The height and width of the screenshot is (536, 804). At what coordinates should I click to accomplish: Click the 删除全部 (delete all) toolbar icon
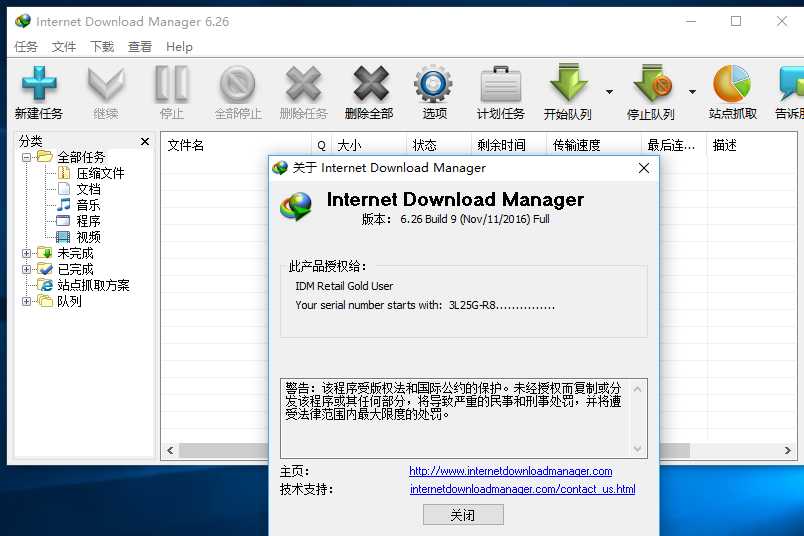(370, 84)
